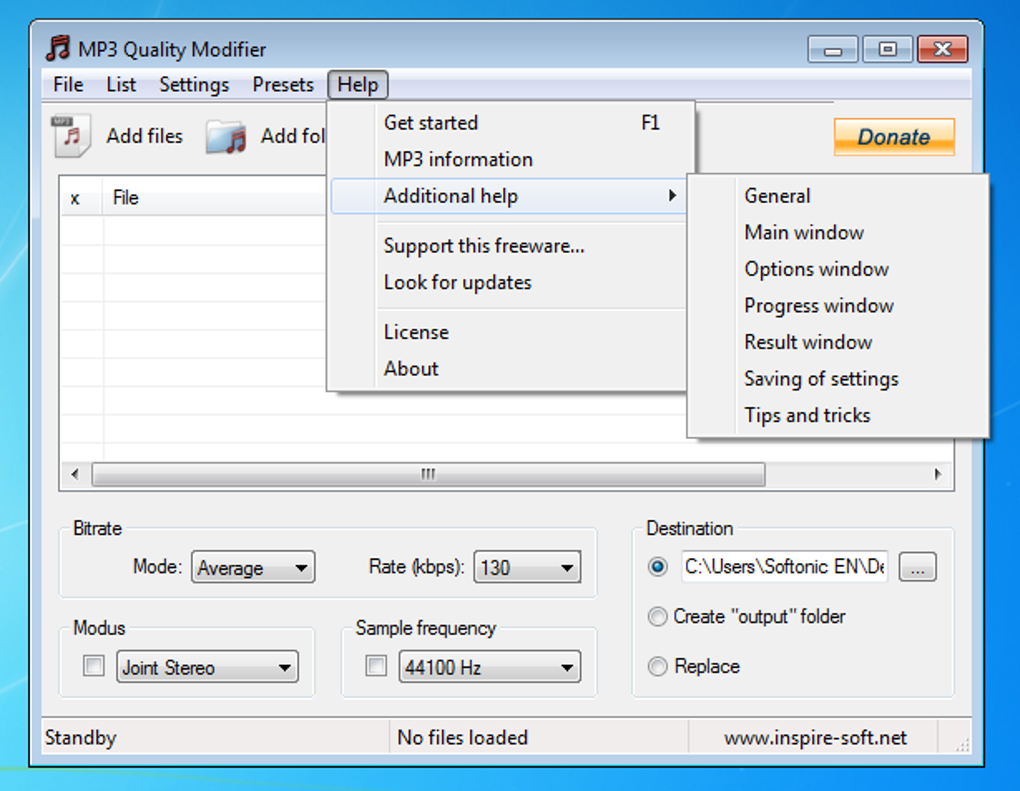Screen dimensions: 1020x791
Task: Open the bitrate Mode dropdown showing Average
Action: (x=253, y=567)
